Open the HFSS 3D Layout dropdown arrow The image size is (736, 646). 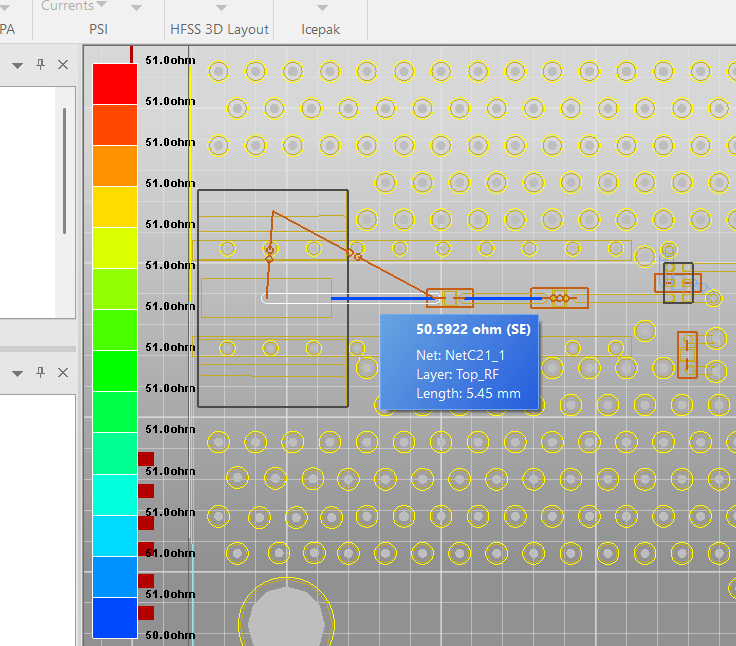pos(221,8)
